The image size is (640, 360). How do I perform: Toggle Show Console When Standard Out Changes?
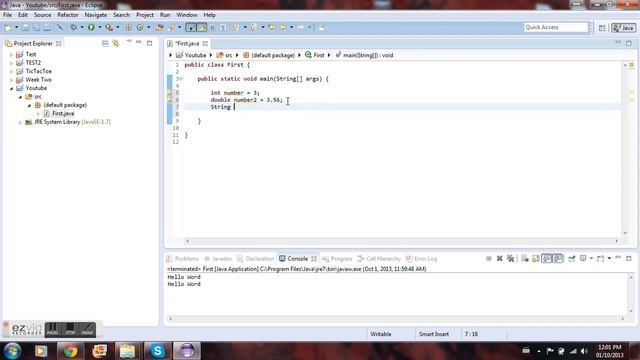pyautogui.click(x=547, y=258)
